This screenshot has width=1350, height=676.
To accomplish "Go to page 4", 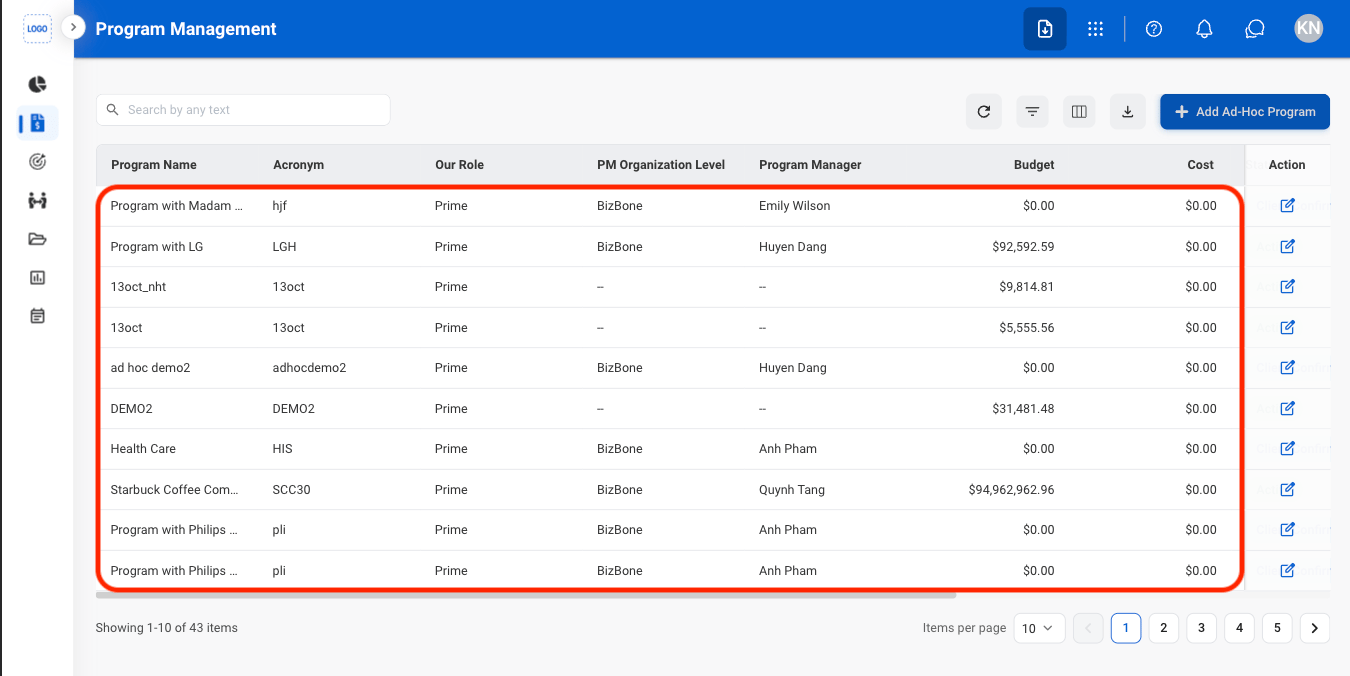I will (x=1239, y=628).
